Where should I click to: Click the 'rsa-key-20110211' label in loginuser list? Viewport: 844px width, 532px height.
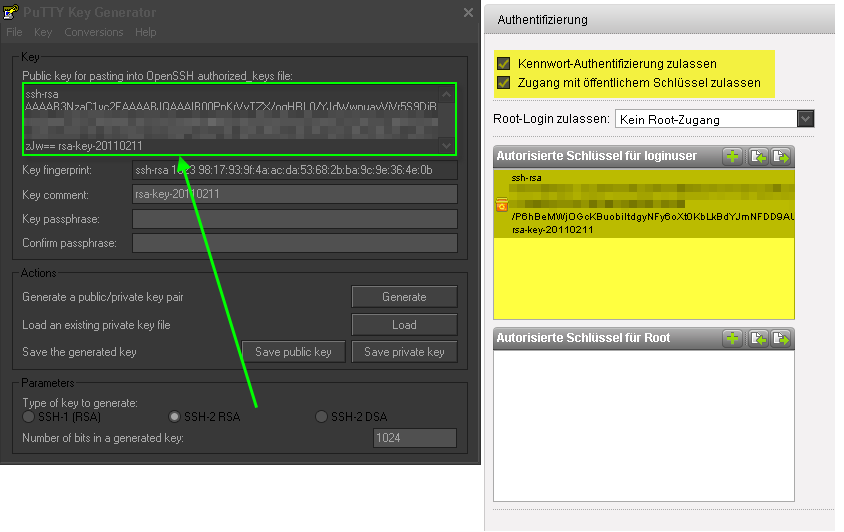tap(552, 230)
